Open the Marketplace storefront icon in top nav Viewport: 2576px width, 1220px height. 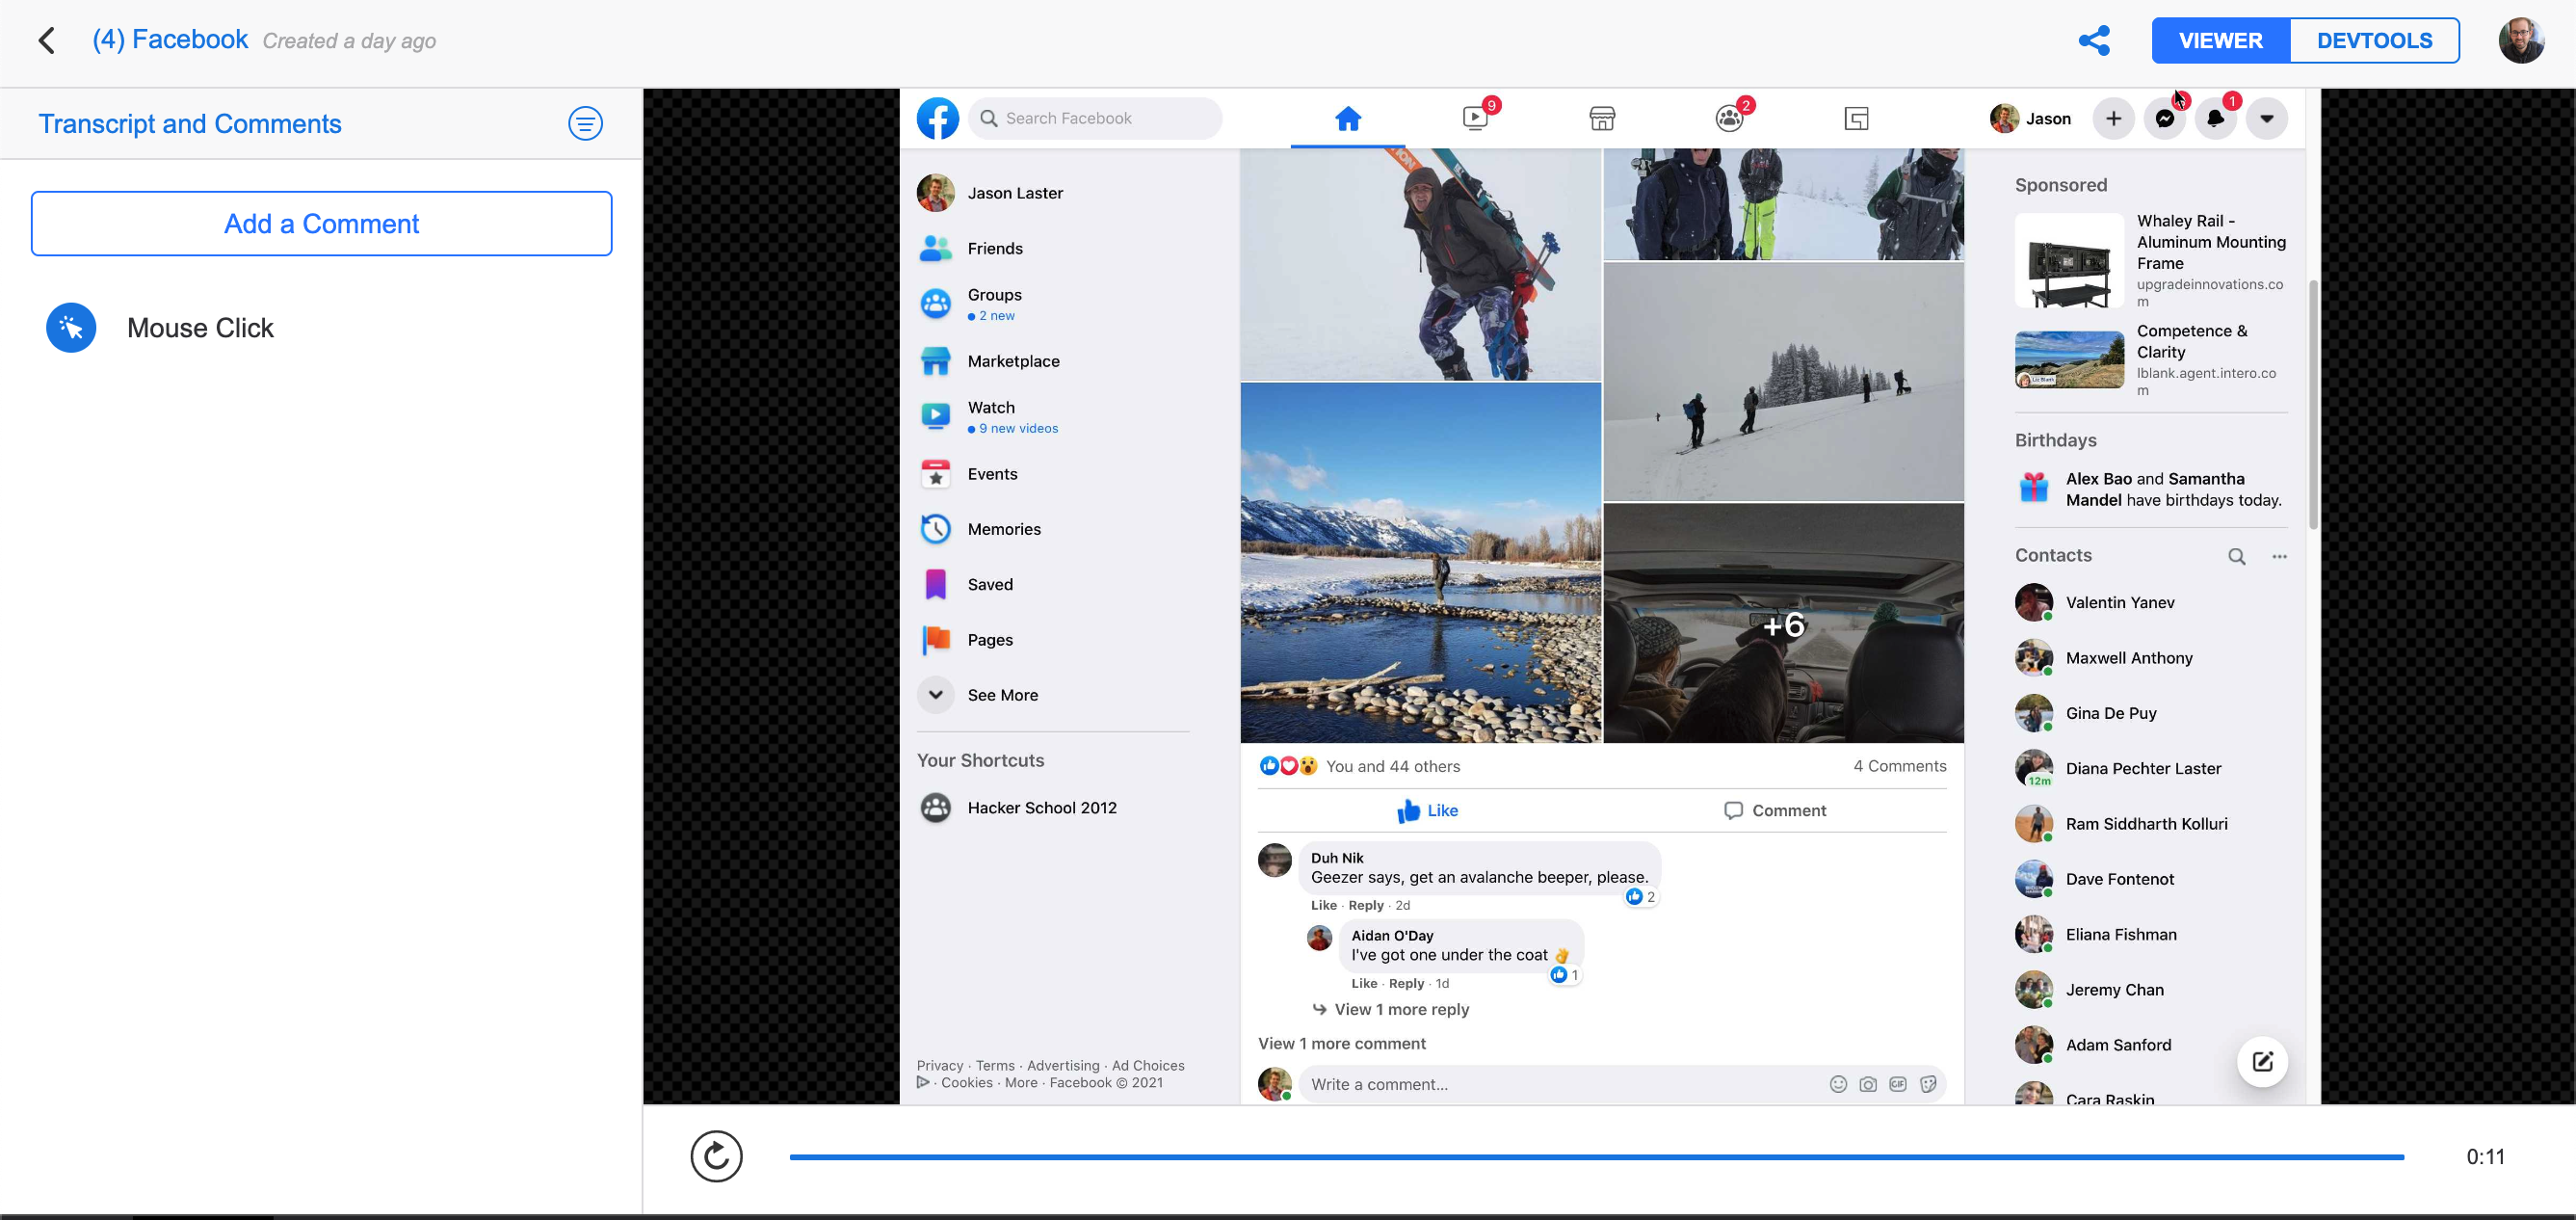point(1601,118)
